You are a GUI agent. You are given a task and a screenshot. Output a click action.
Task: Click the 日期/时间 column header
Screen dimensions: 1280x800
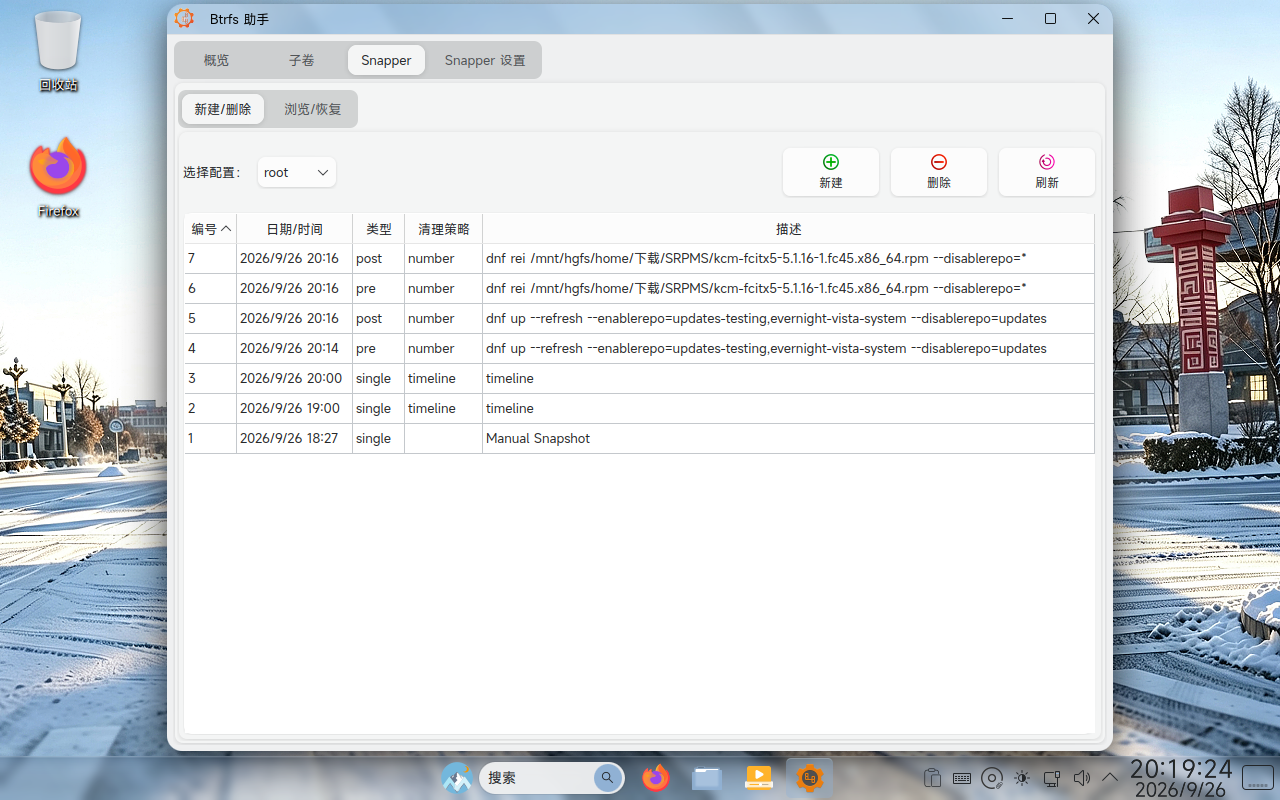294,229
